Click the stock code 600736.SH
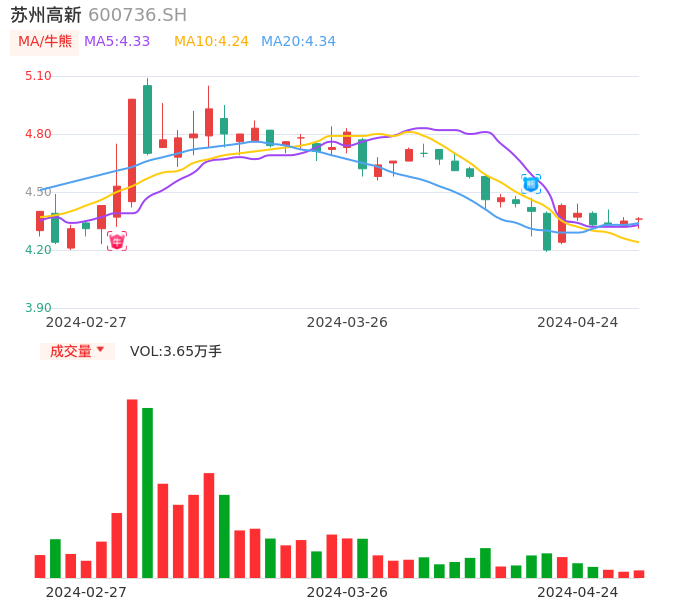This screenshot has height=606, width=686. (x=137, y=15)
